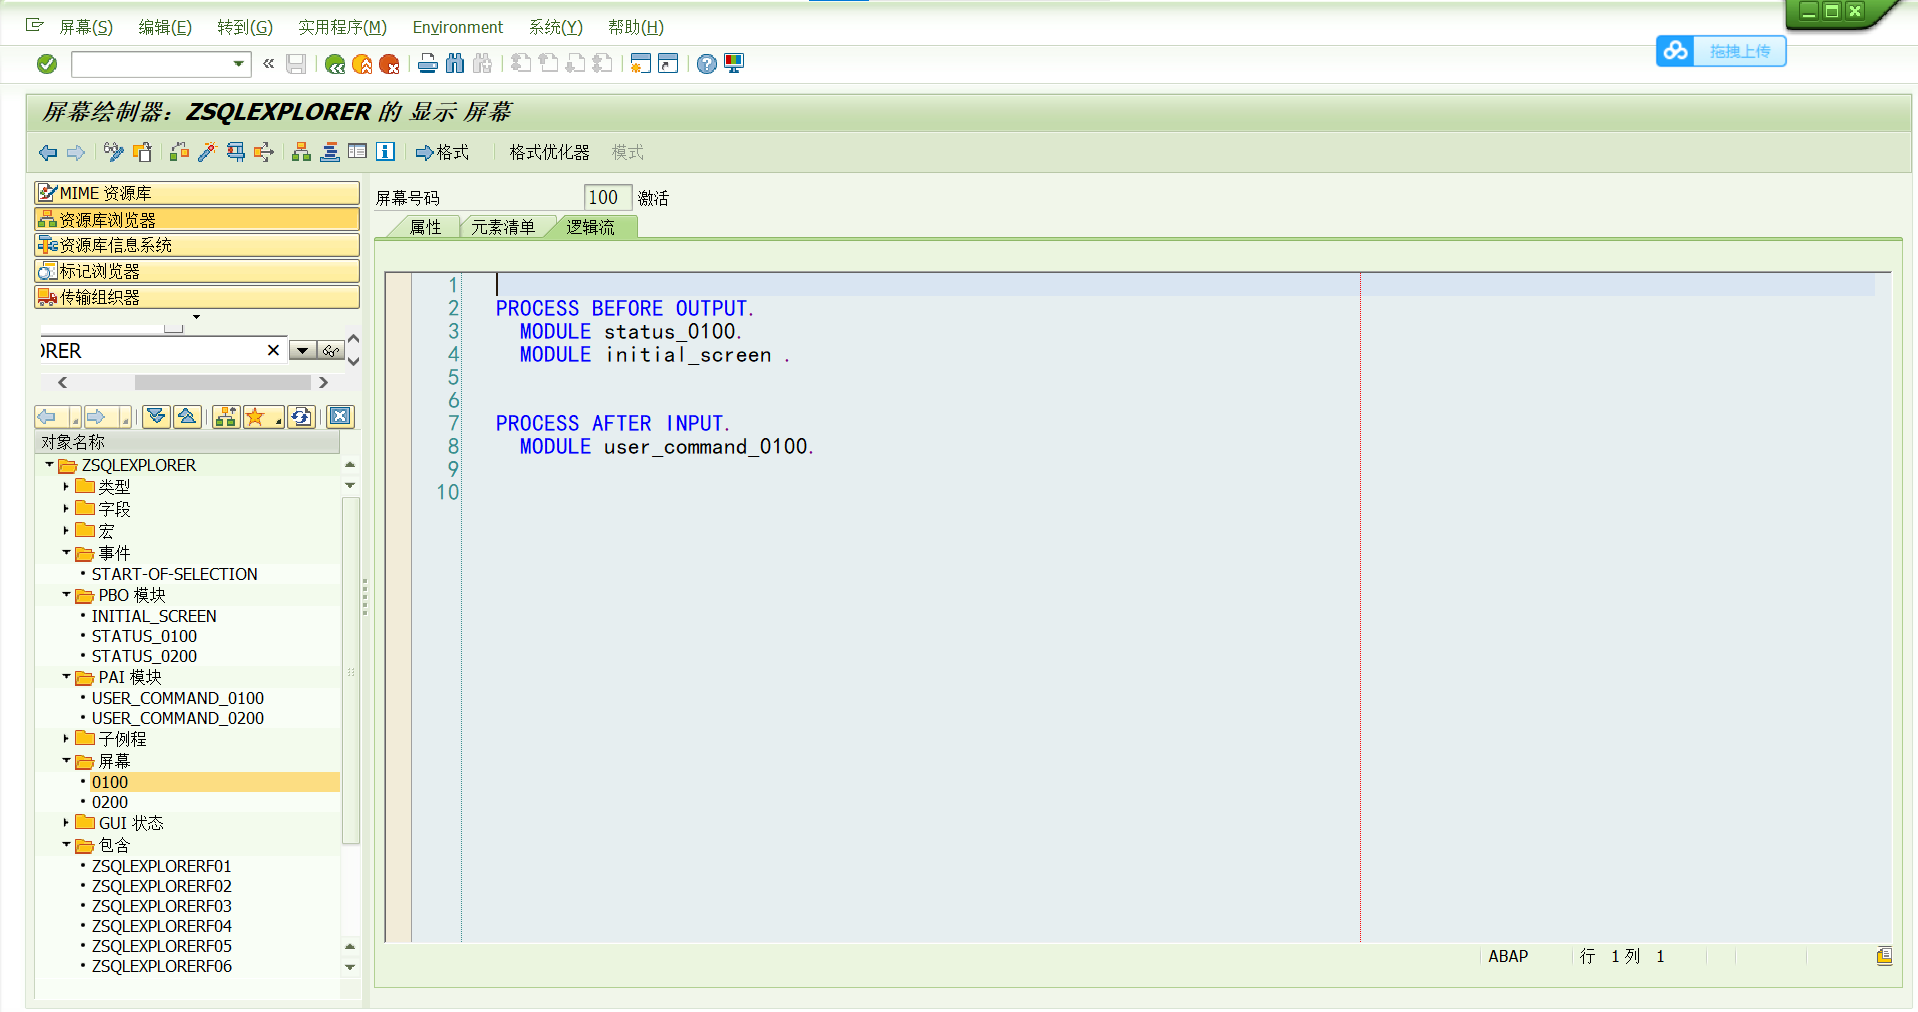Screen dimensions: 1918x1012
Task: Expand the 子例程 folder
Action: pos(66,739)
